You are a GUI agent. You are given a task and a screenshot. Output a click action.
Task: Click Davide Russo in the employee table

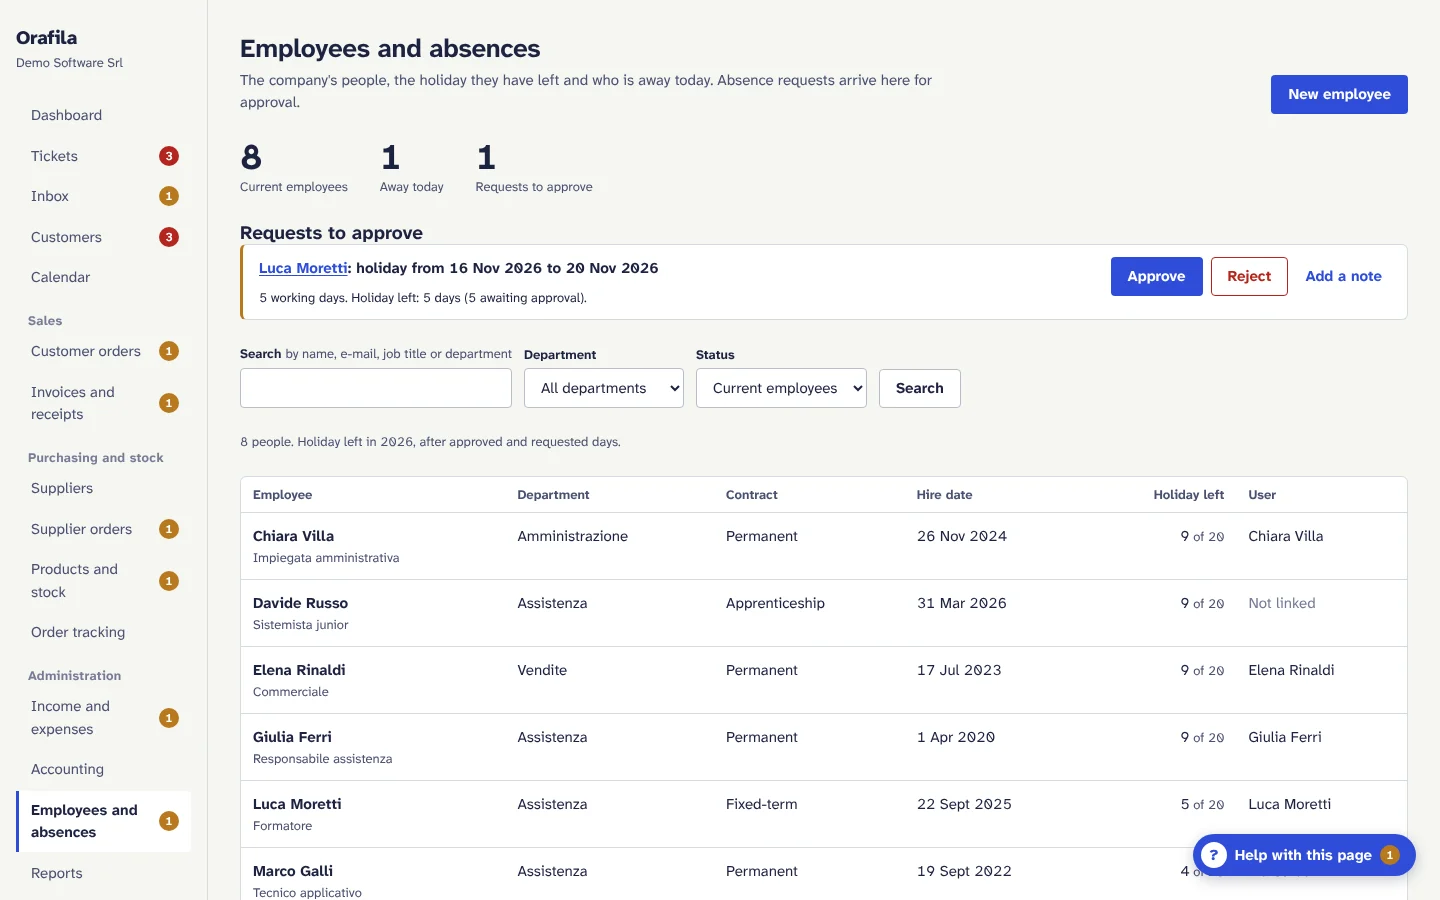tap(300, 603)
